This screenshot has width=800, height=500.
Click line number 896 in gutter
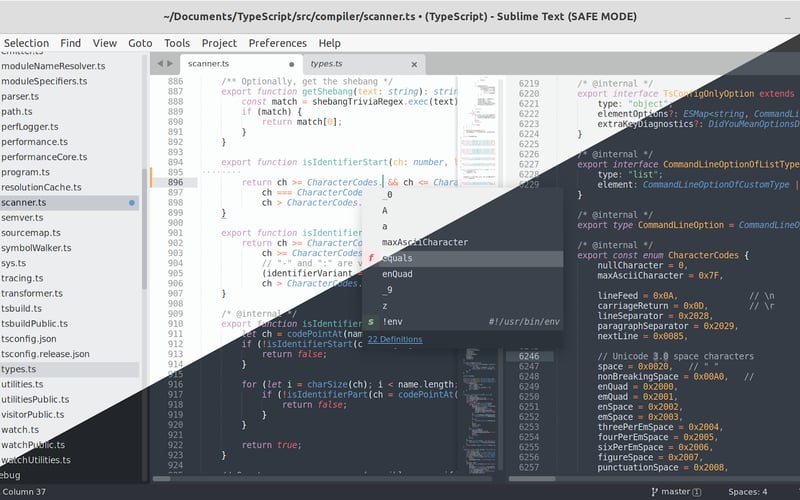(175, 182)
